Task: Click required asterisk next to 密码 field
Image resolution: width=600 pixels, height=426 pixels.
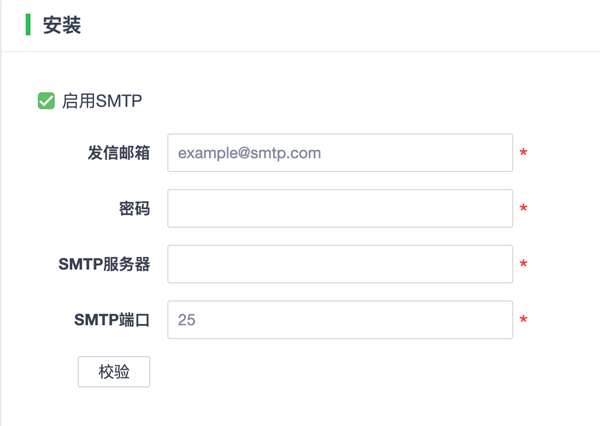Action: (x=524, y=211)
